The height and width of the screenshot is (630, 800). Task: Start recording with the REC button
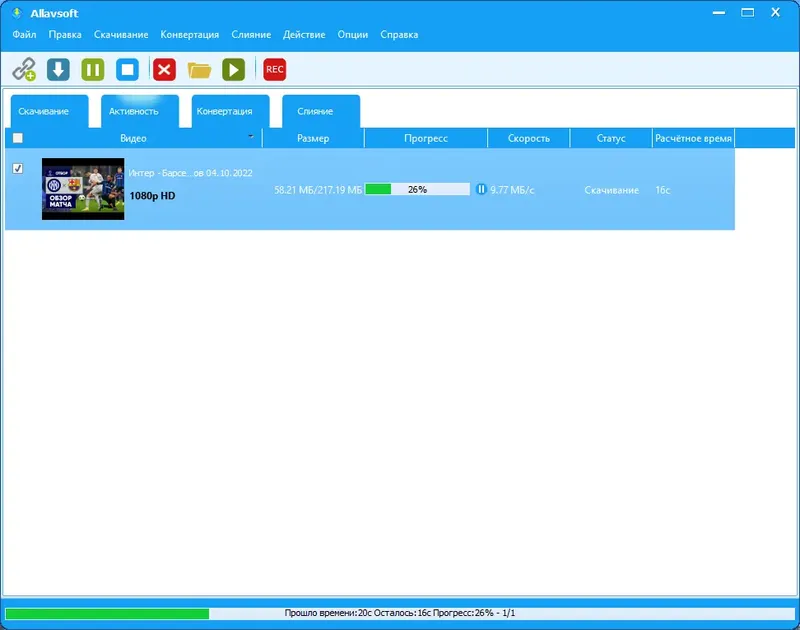click(x=274, y=69)
